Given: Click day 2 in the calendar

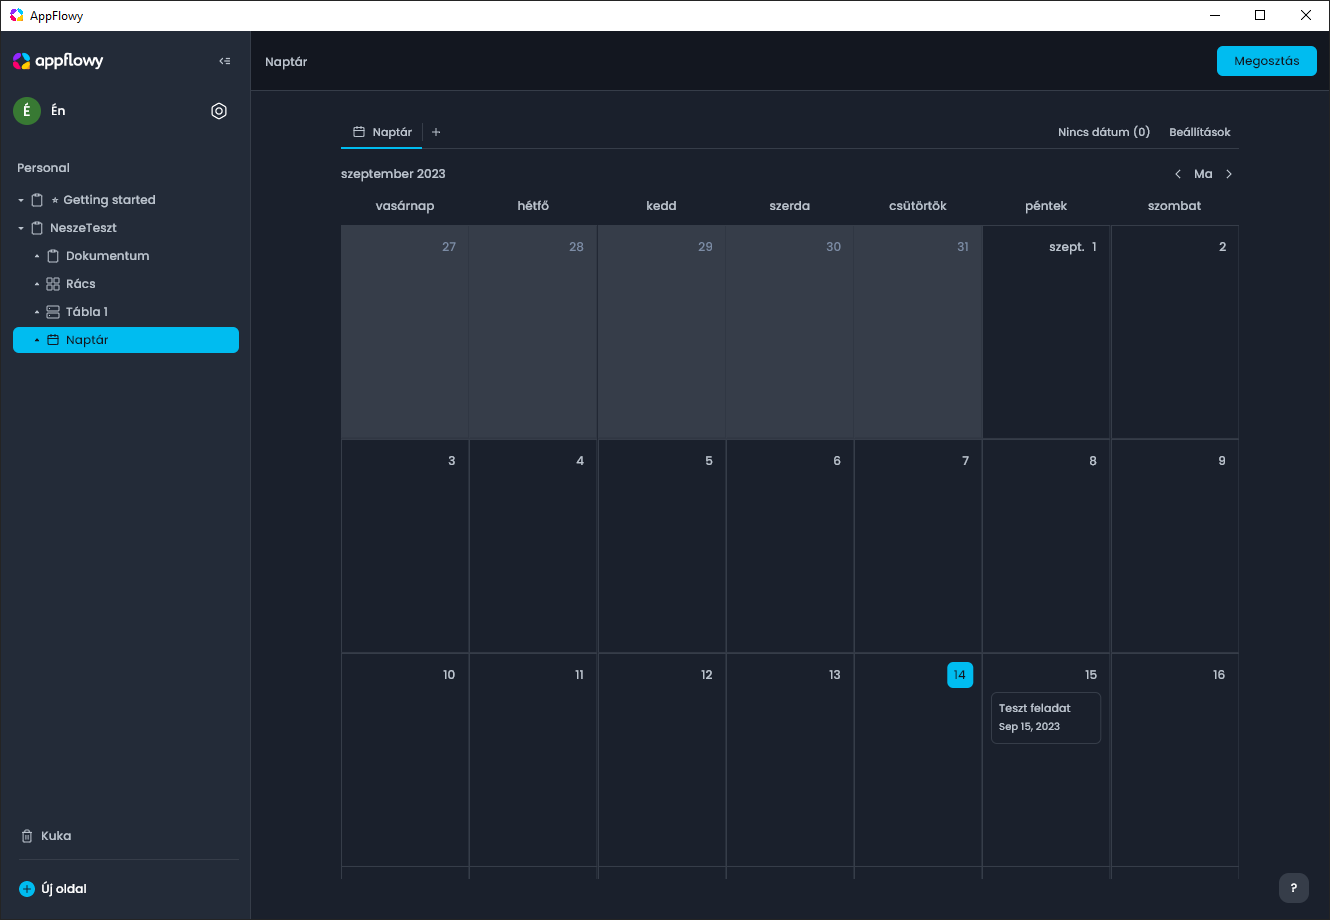Looking at the screenshot, I should 1222,247.
